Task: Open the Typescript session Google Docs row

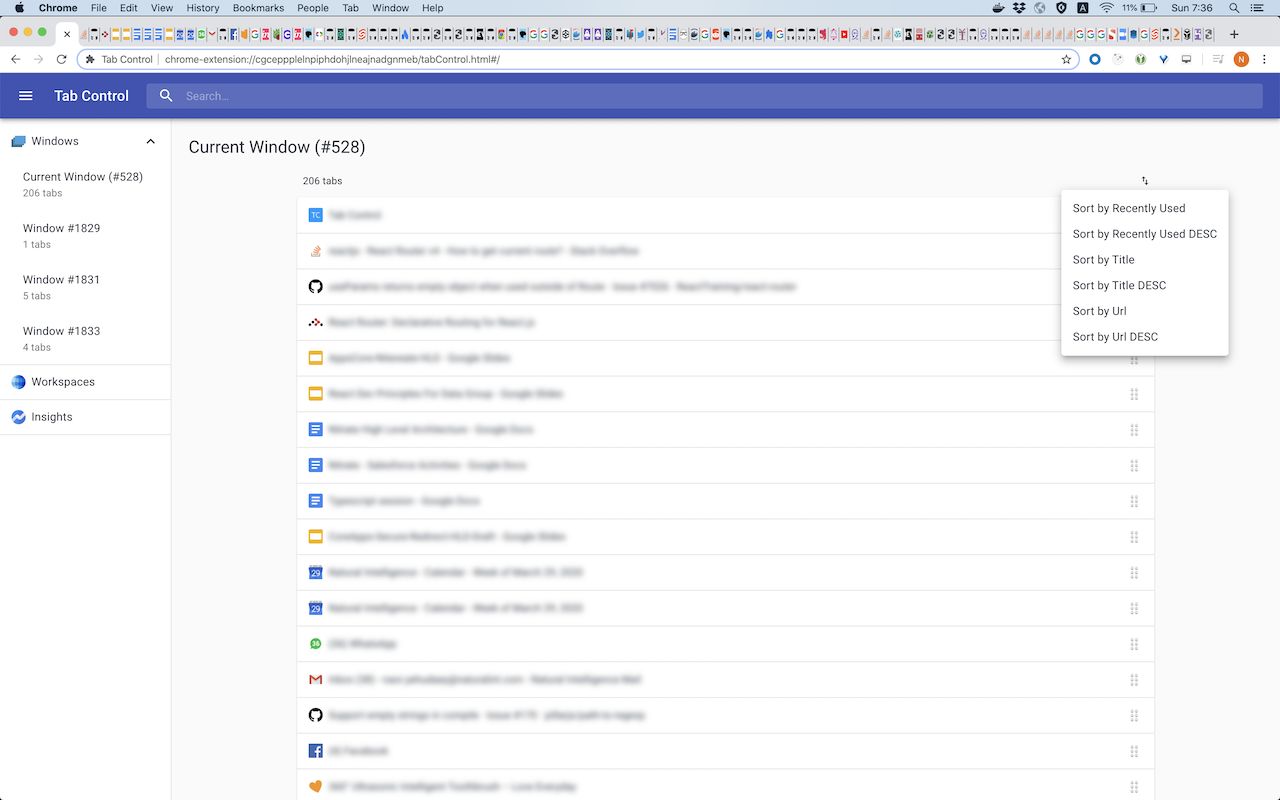Action: pos(725,501)
